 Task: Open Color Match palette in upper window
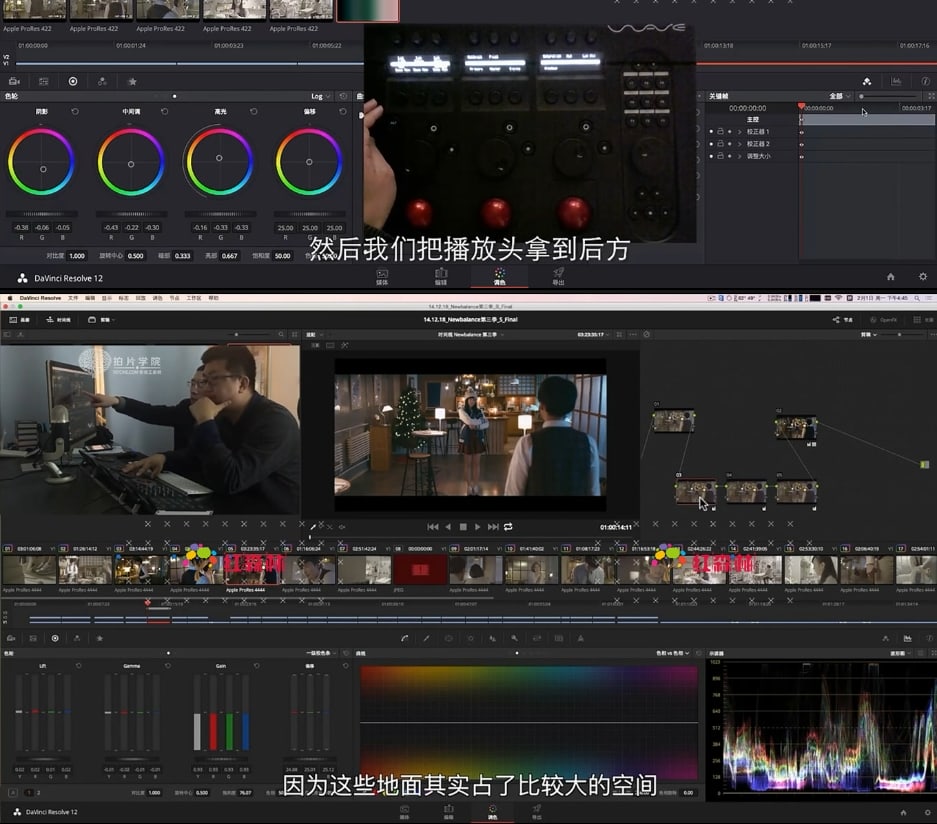pos(44,81)
